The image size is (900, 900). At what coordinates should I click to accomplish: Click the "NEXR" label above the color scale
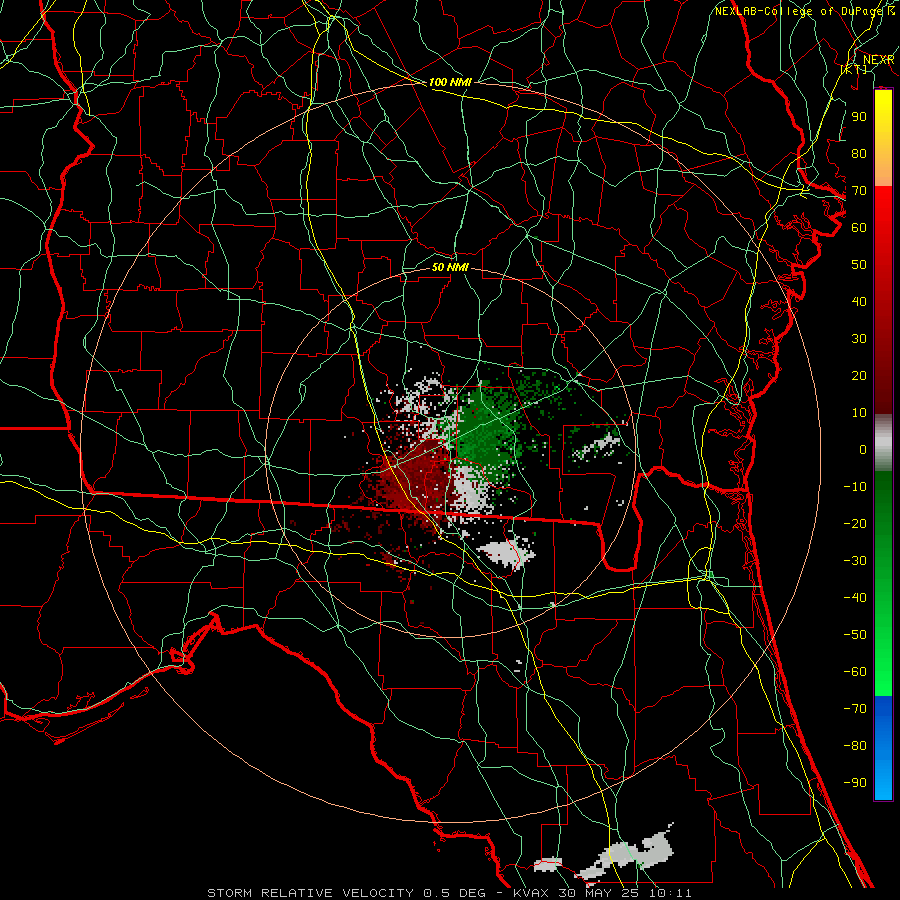click(878, 60)
